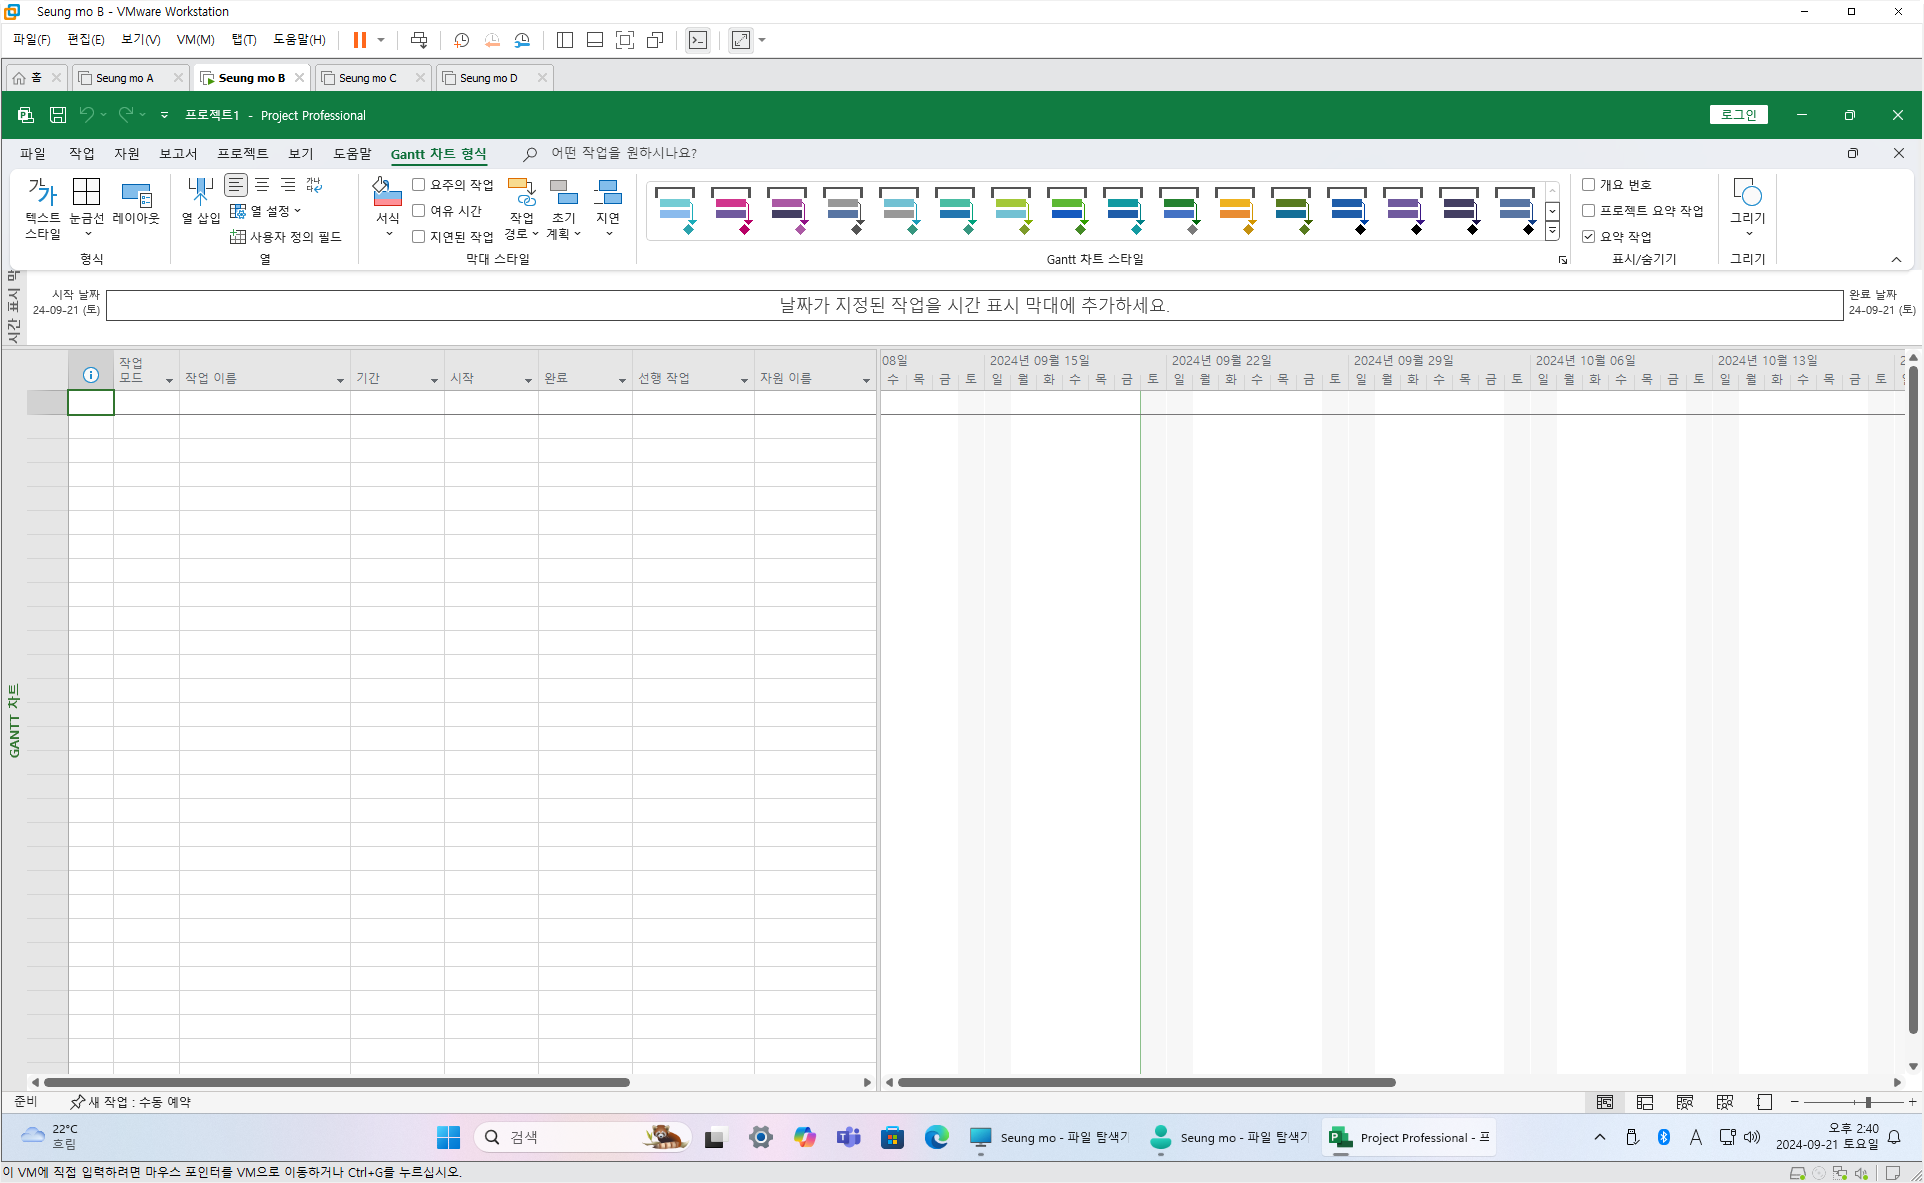Click the 사용자 정의 필드 button
1924x1183 pixels.
pos(286,237)
